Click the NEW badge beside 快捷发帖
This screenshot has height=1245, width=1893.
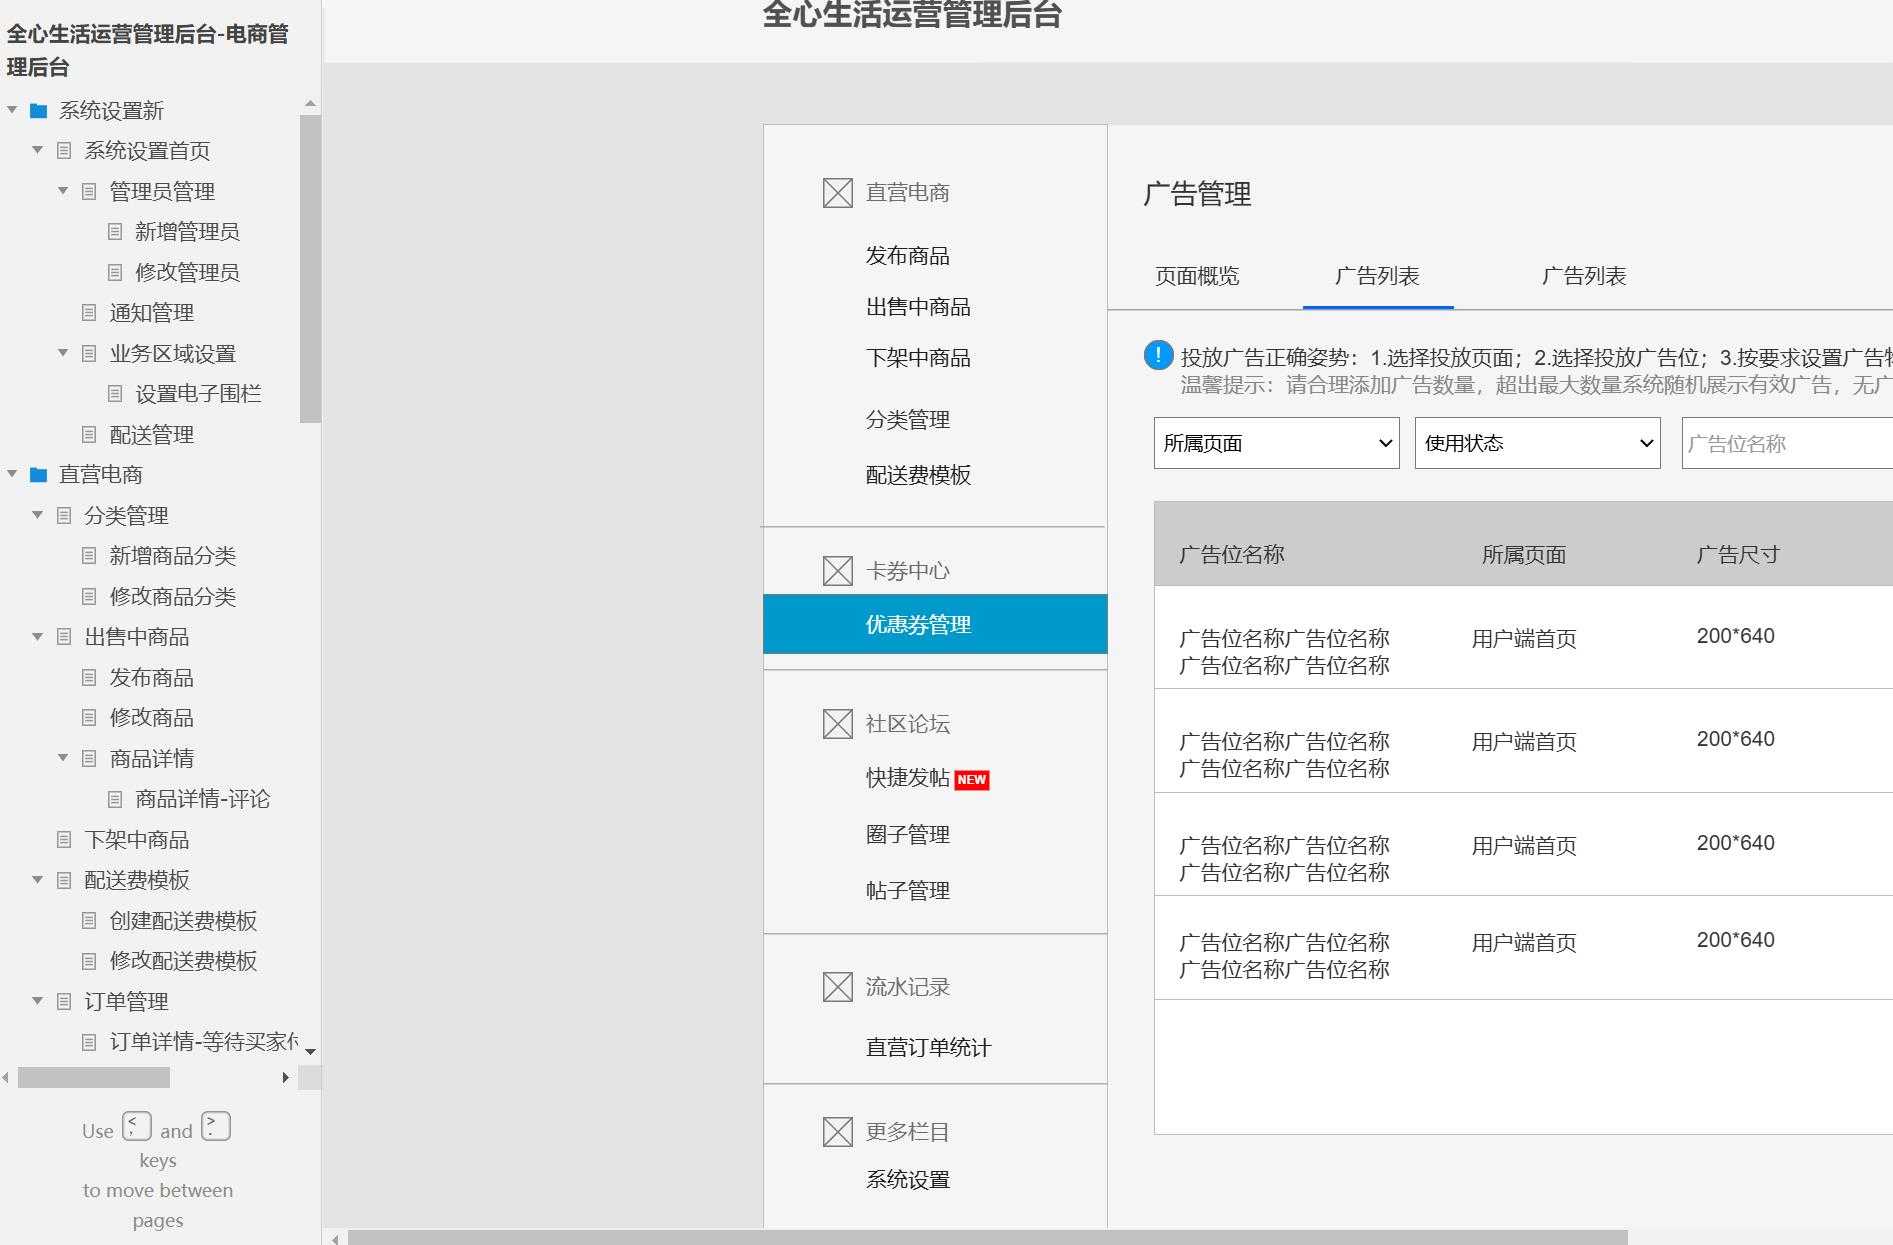[x=971, y=779]
